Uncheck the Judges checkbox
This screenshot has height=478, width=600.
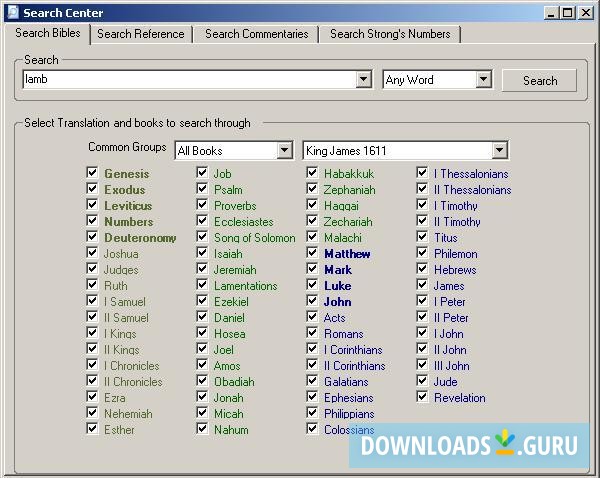click(x=92, y=269)
